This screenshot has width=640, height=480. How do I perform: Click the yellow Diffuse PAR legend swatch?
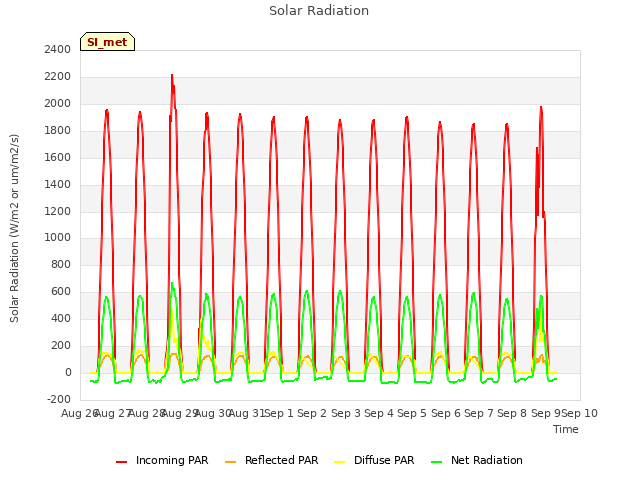pyautogui.click(x=340, y=462)
